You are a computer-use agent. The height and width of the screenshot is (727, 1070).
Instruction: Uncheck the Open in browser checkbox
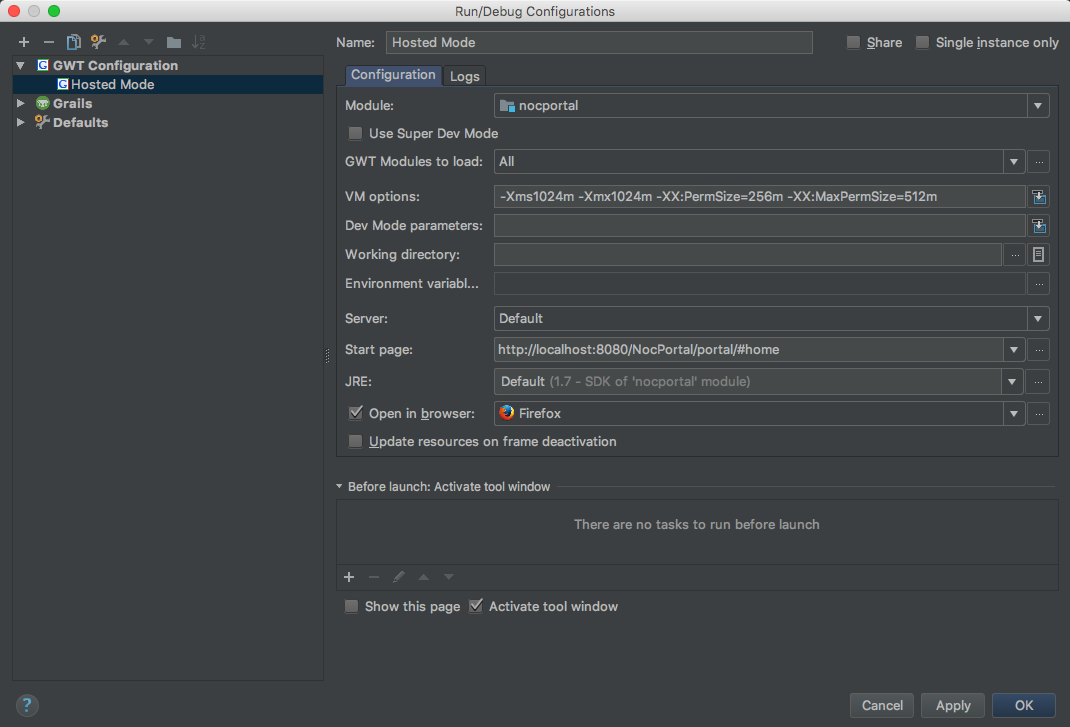click(355, 413)
